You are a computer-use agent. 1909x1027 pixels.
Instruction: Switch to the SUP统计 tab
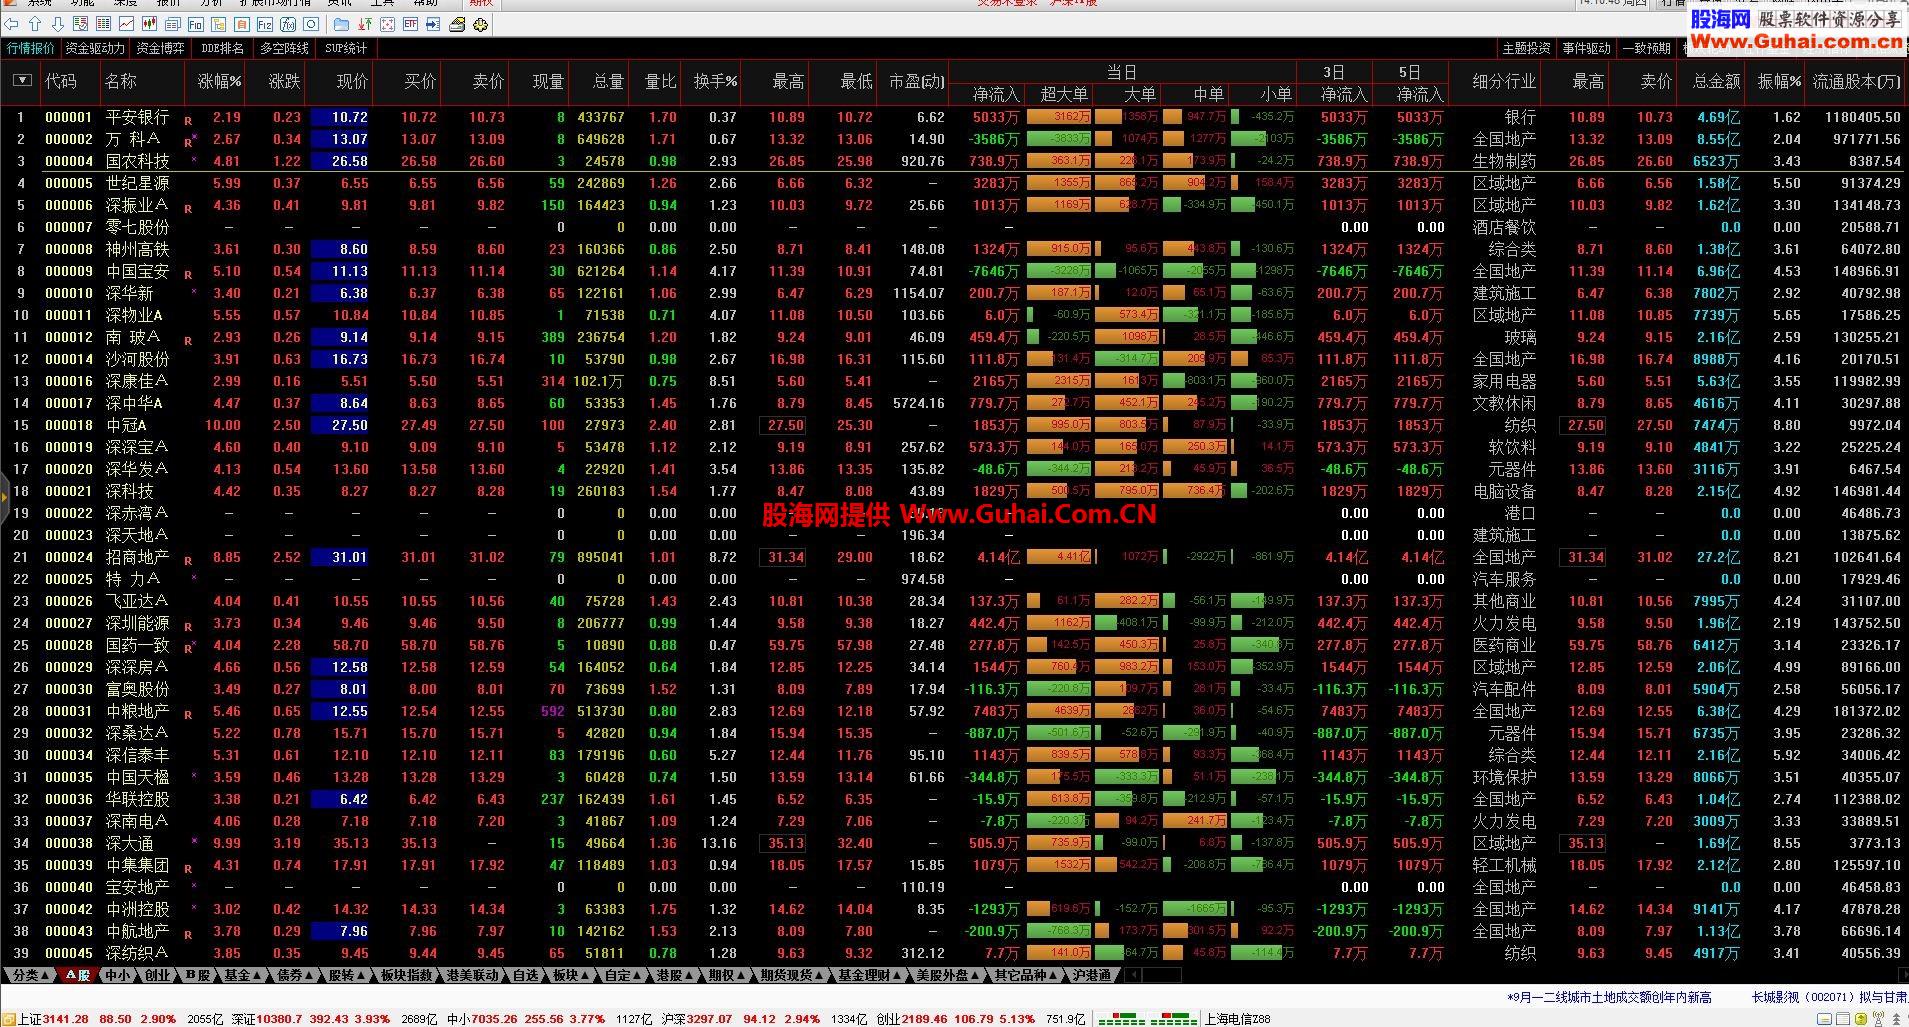coord(346,48)
